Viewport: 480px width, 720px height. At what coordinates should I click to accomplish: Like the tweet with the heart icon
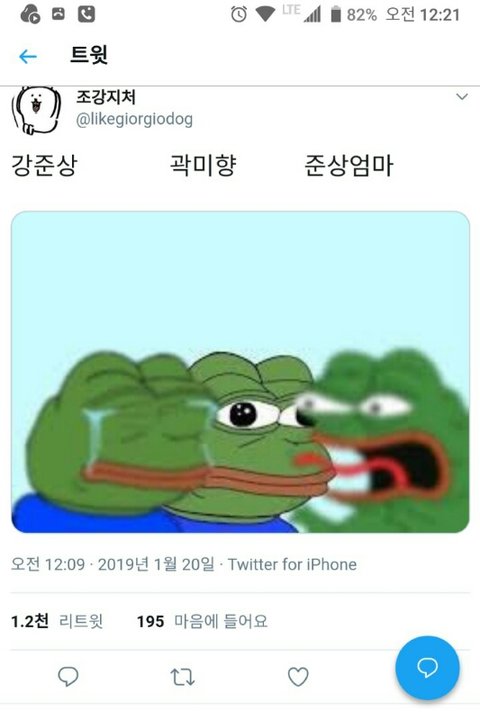point(298,677)
